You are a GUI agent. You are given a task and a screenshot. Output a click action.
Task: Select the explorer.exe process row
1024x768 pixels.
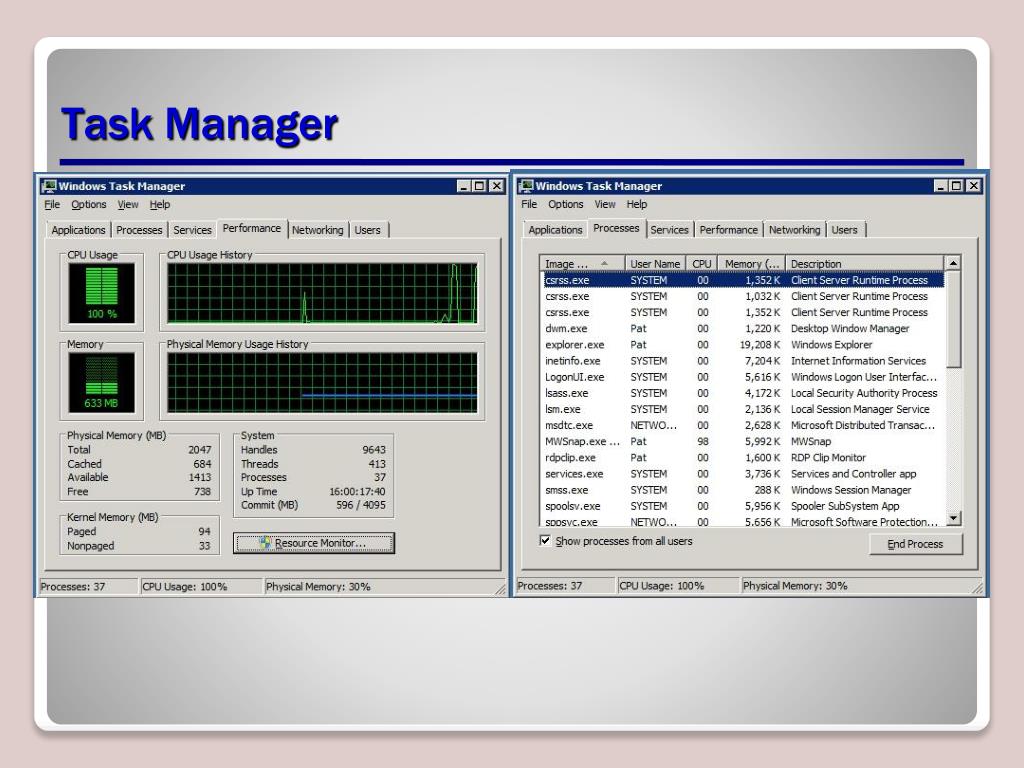pyautogui.click(x=743, y=345)
